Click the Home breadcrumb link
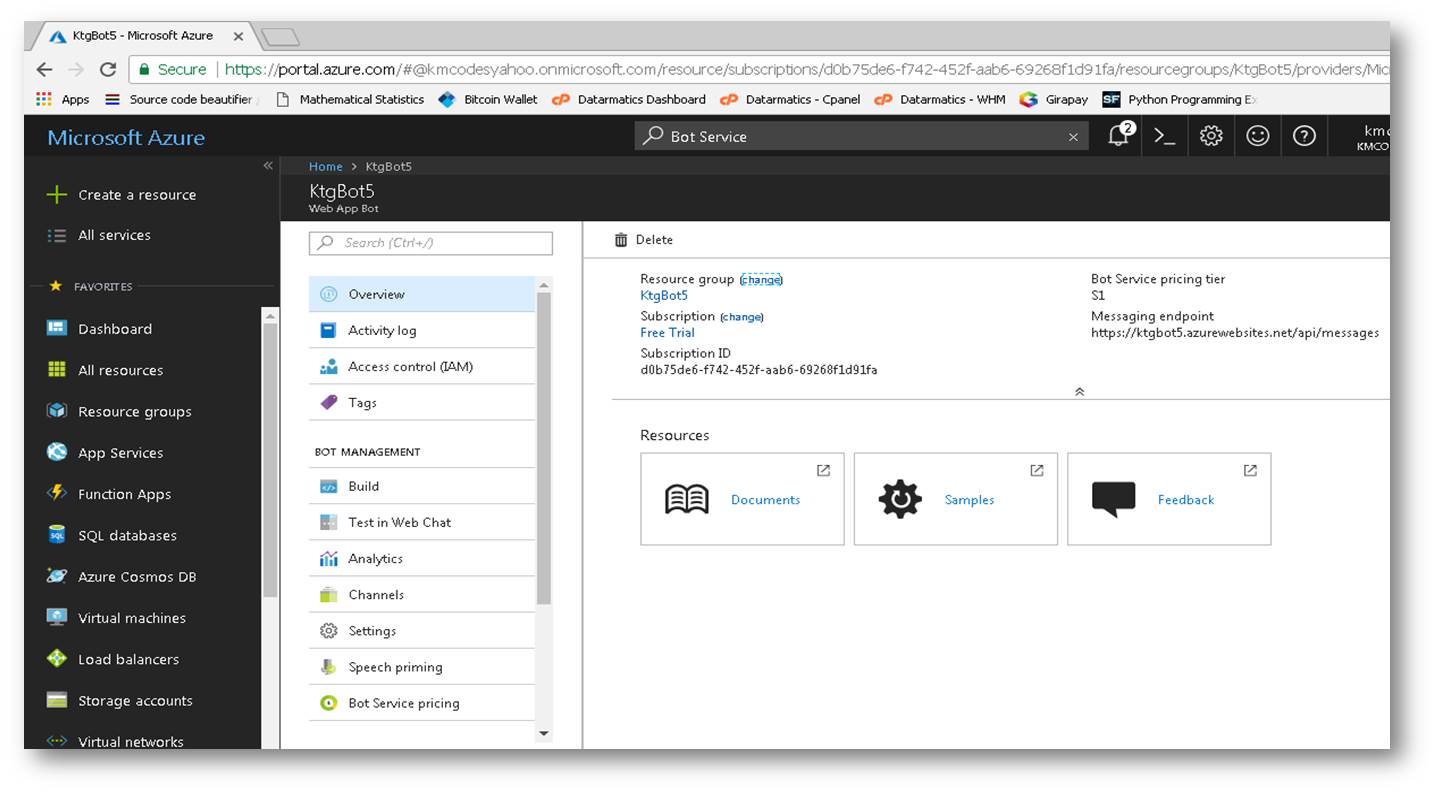Screen dimensions: 1437x792 point(325,167)
